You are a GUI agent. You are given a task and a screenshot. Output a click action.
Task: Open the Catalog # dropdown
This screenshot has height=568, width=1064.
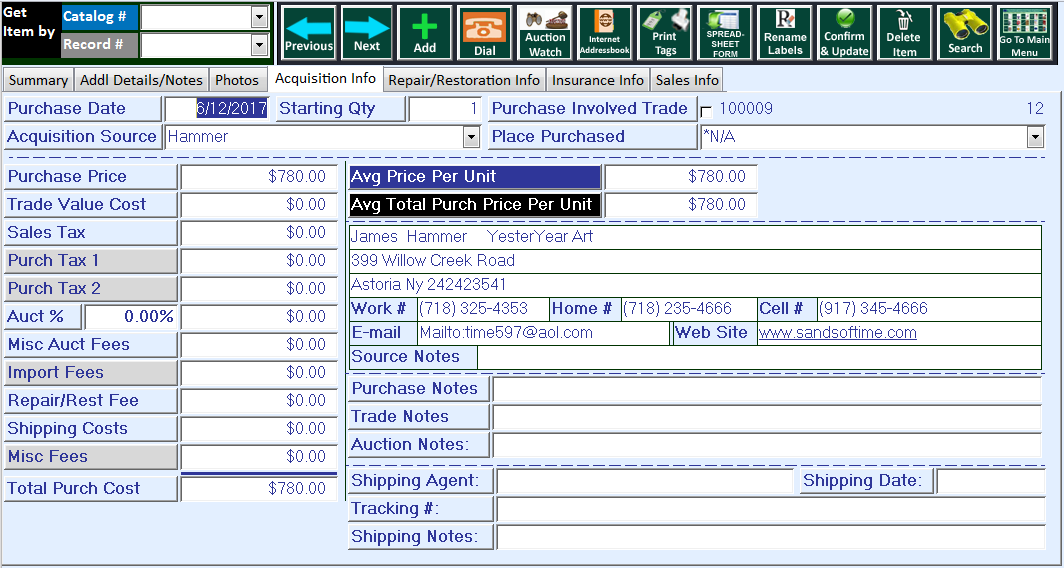[x=259, y=17]
